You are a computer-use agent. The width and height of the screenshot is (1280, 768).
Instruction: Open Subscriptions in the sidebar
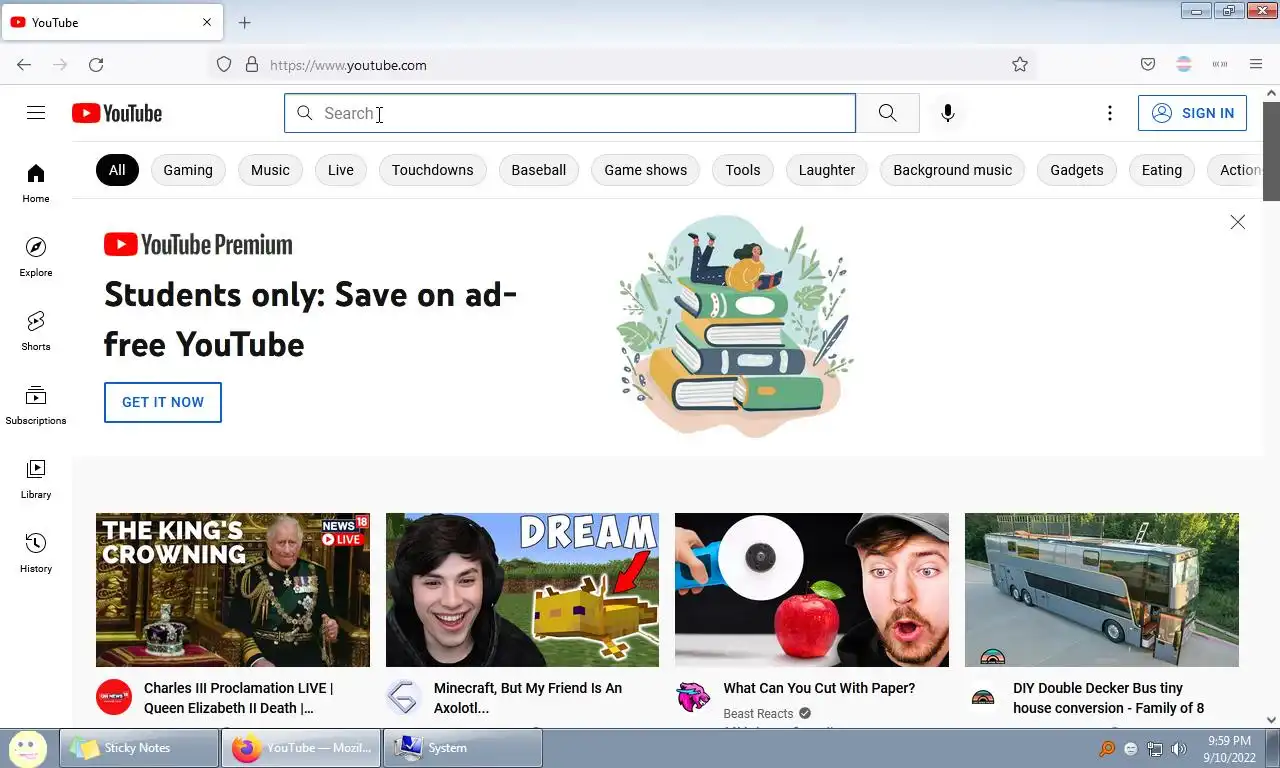click(x=36, y=405)
